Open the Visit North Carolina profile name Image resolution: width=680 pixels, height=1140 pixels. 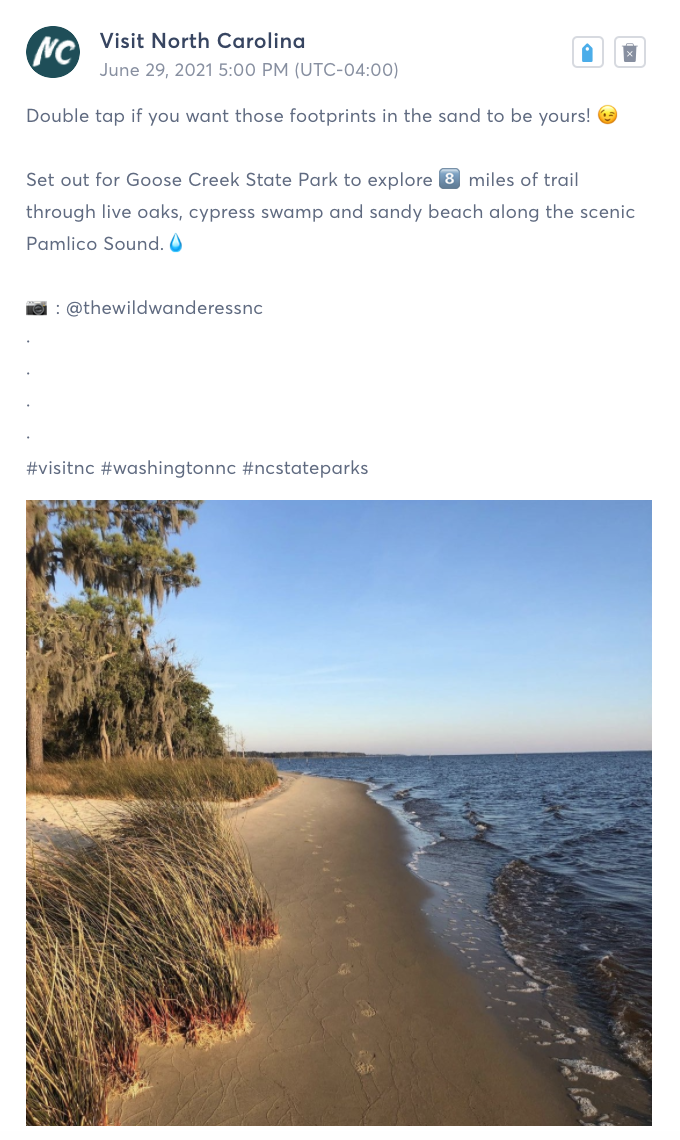click(x=202, y=41)
